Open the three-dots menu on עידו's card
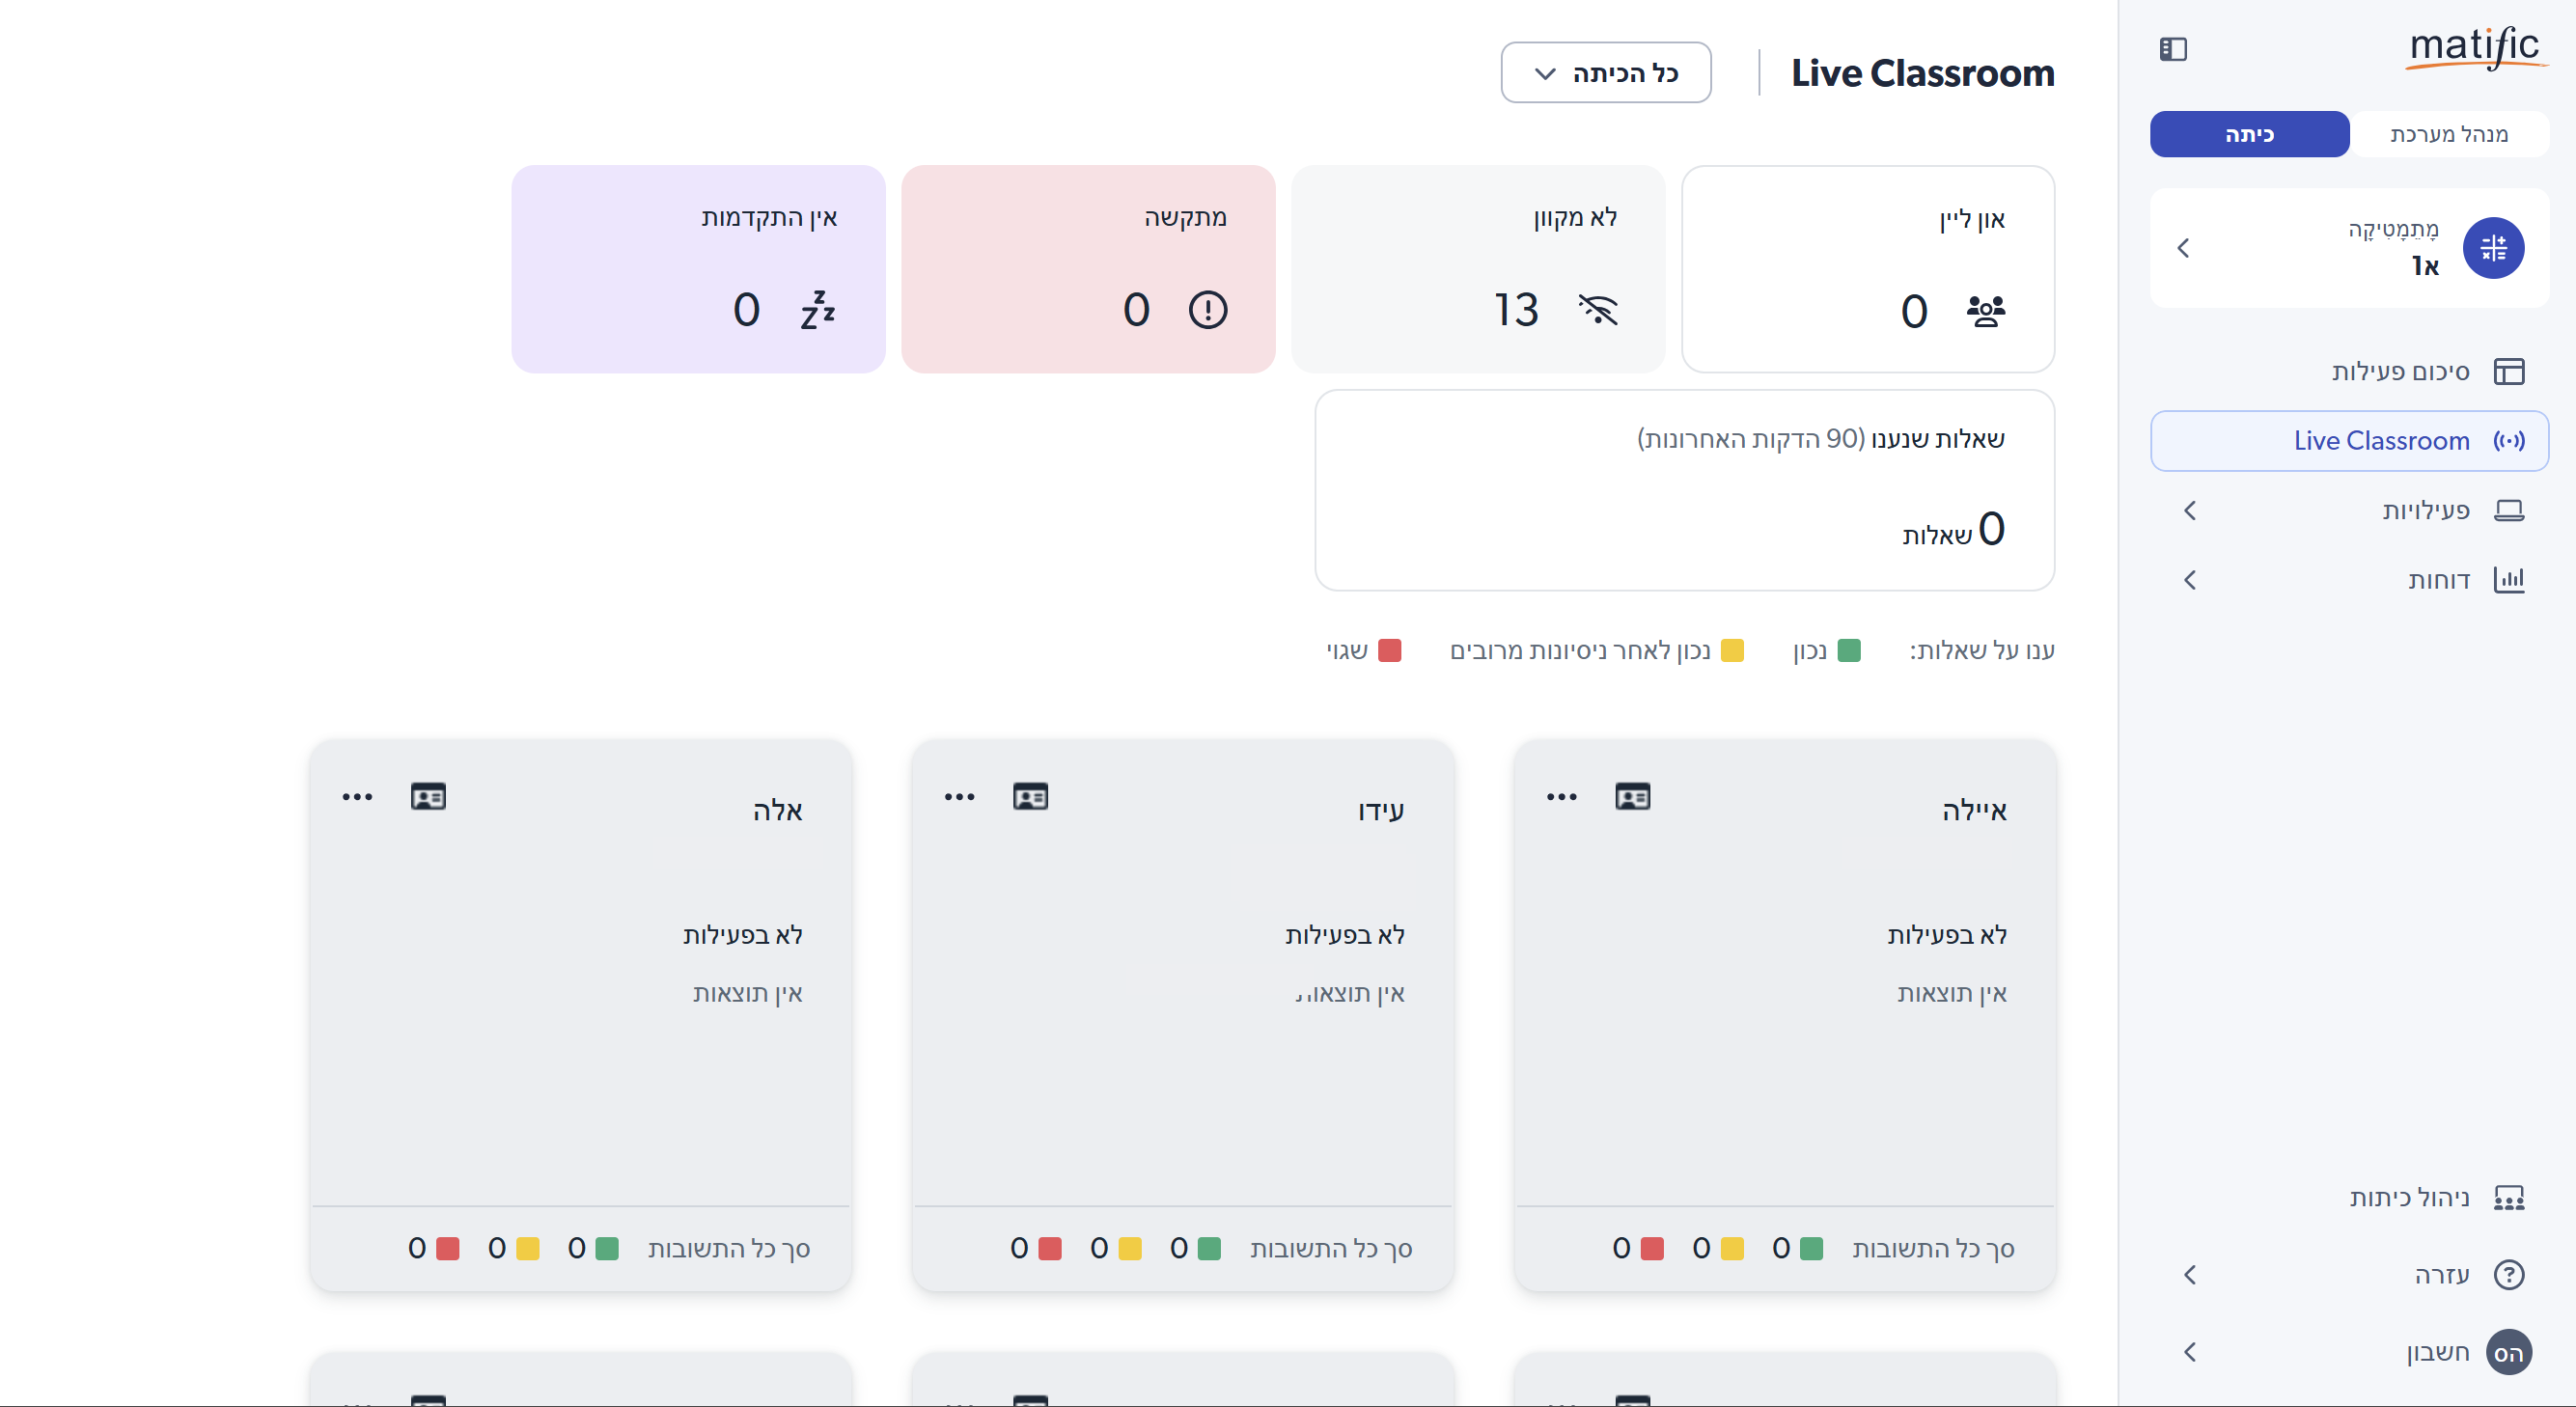The image size is (2576, 1407). (x=959, y=797)
